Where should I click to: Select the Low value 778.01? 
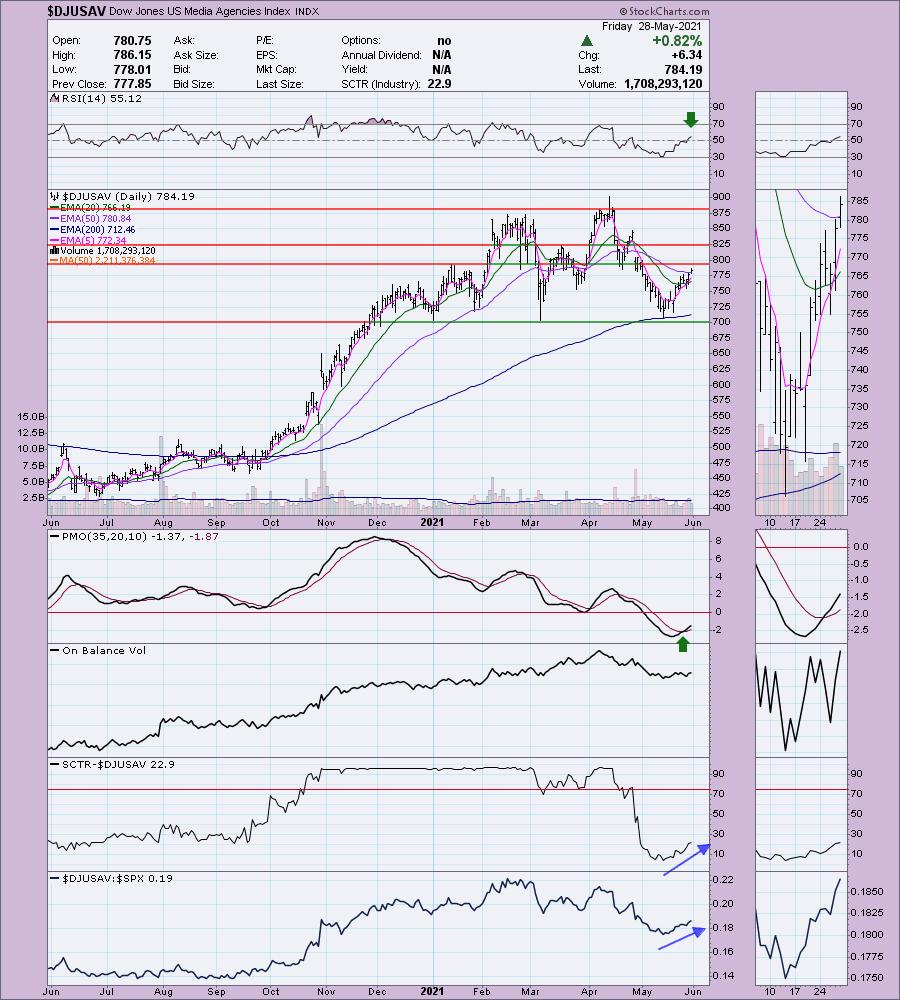coord(132,70)
